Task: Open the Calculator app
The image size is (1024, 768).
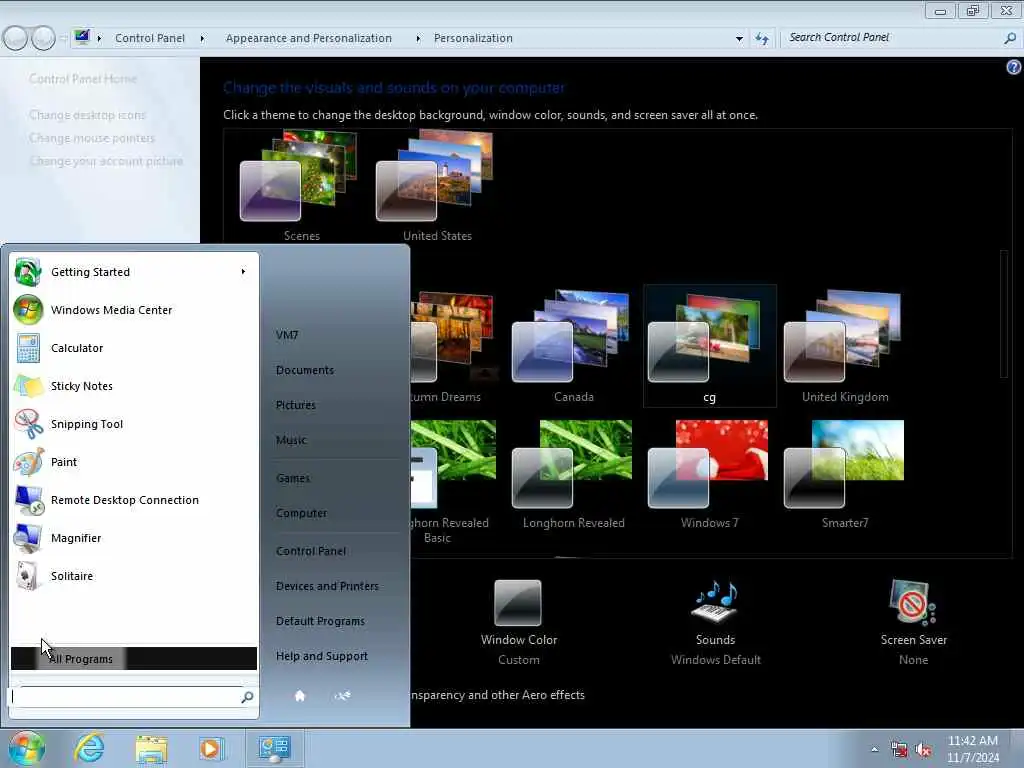Action: [x=134, y=347]
